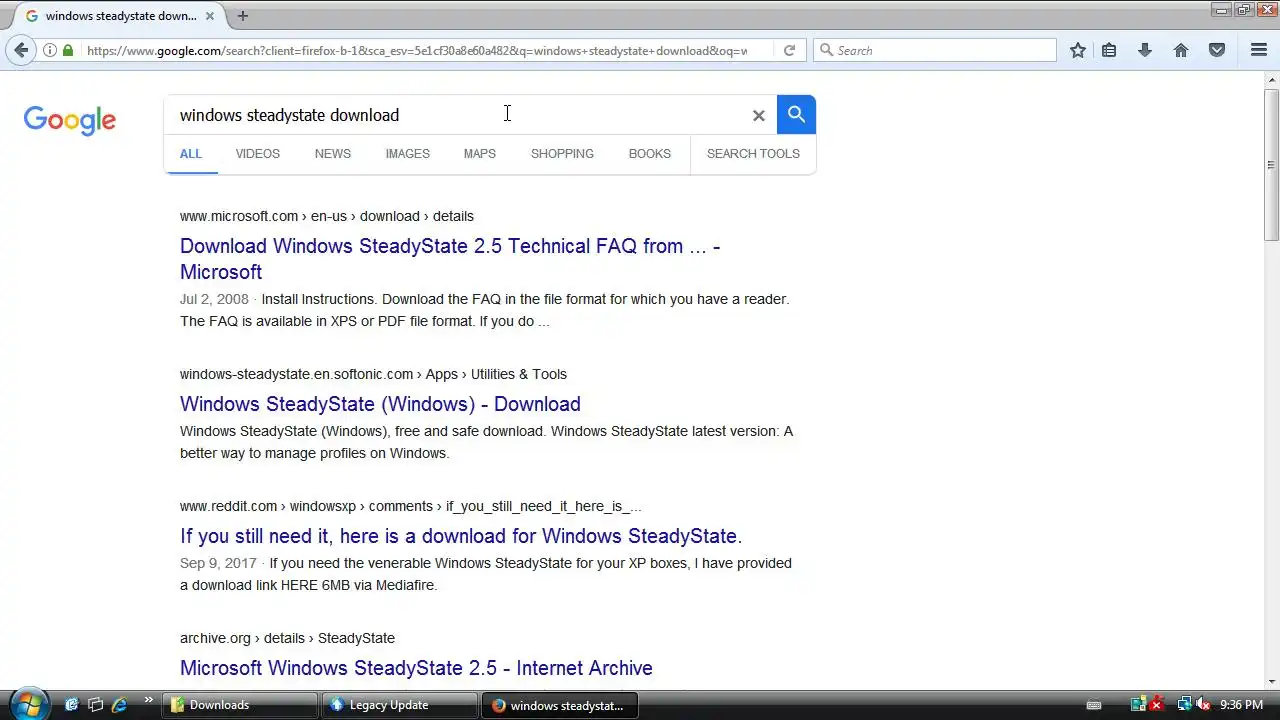
Task: Submit the Google search with the blue magnifier
Action: tap(796, 114)
